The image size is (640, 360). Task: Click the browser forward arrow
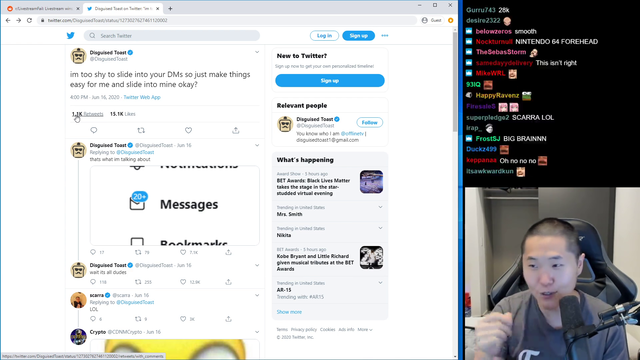[19, 20]
